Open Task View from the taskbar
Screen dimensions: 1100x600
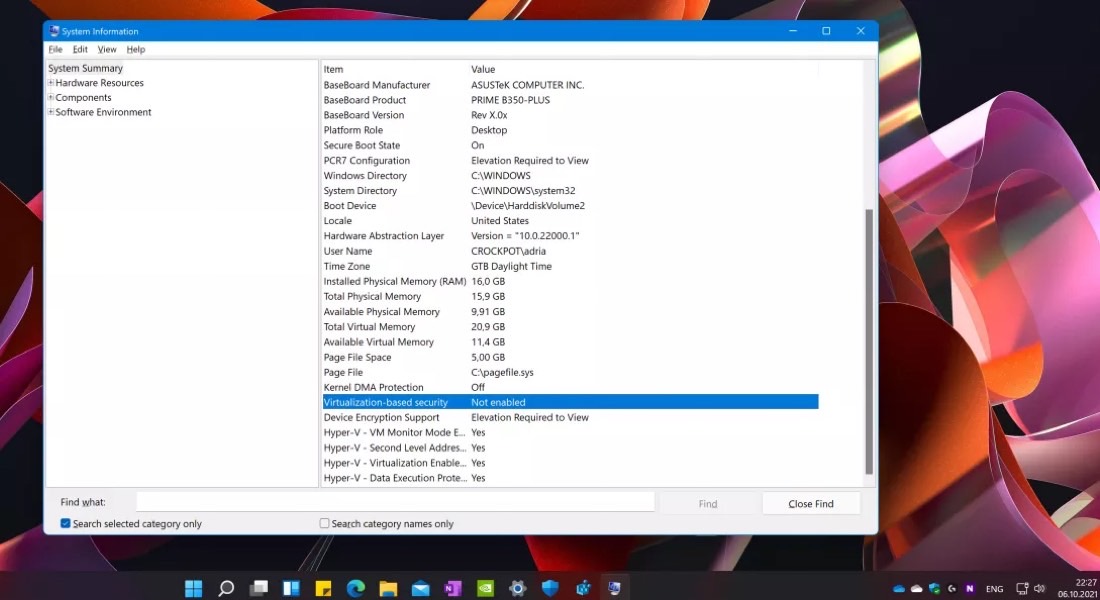tap(258, 589)
